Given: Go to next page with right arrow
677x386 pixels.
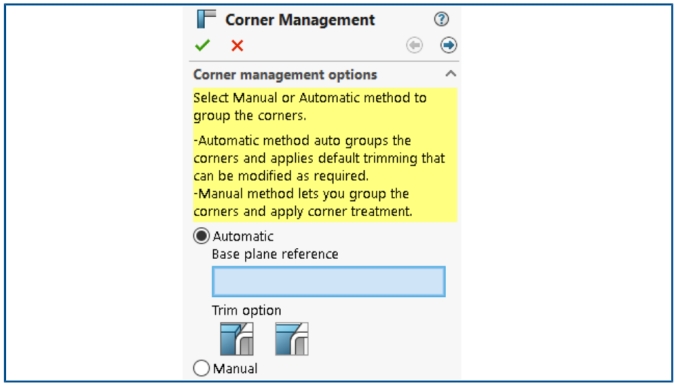Looking at the screenshot, I should tap(449, 45).
